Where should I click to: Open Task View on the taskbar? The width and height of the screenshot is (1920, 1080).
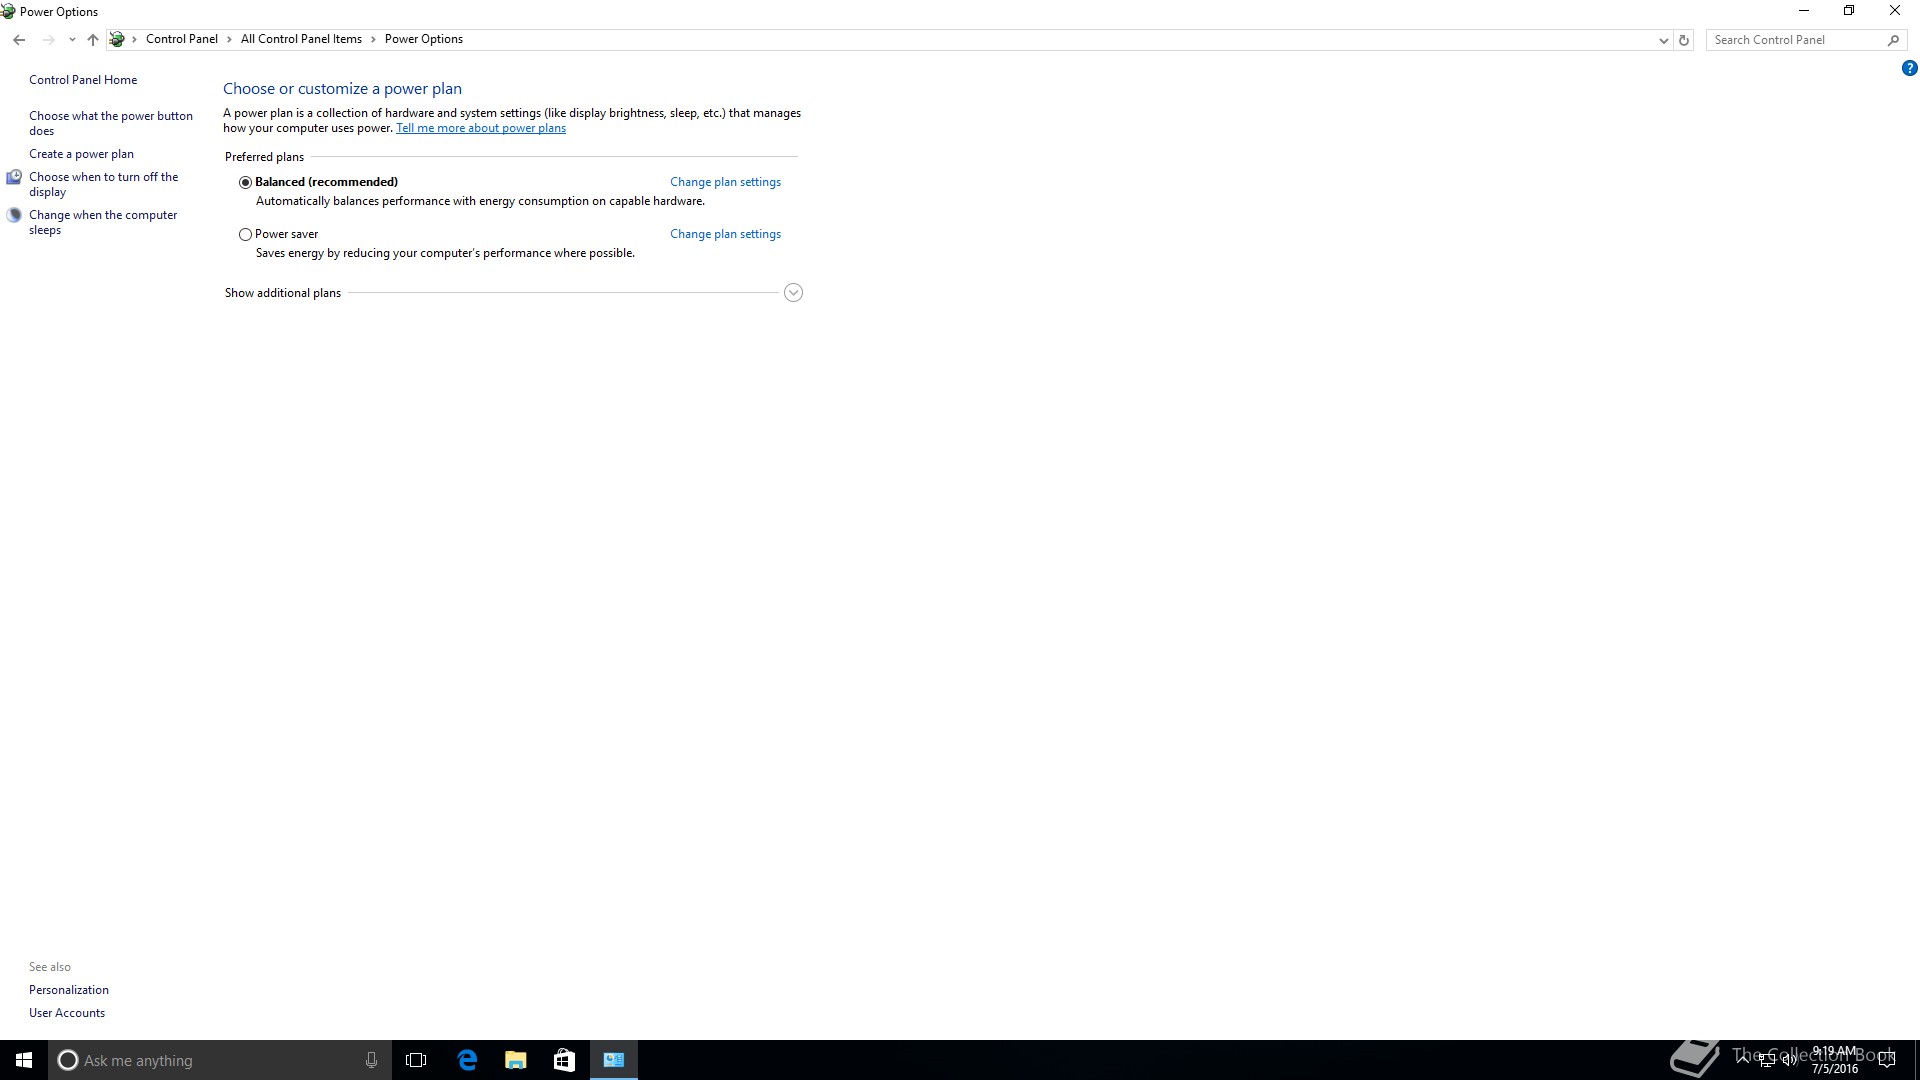[416, 1060]
